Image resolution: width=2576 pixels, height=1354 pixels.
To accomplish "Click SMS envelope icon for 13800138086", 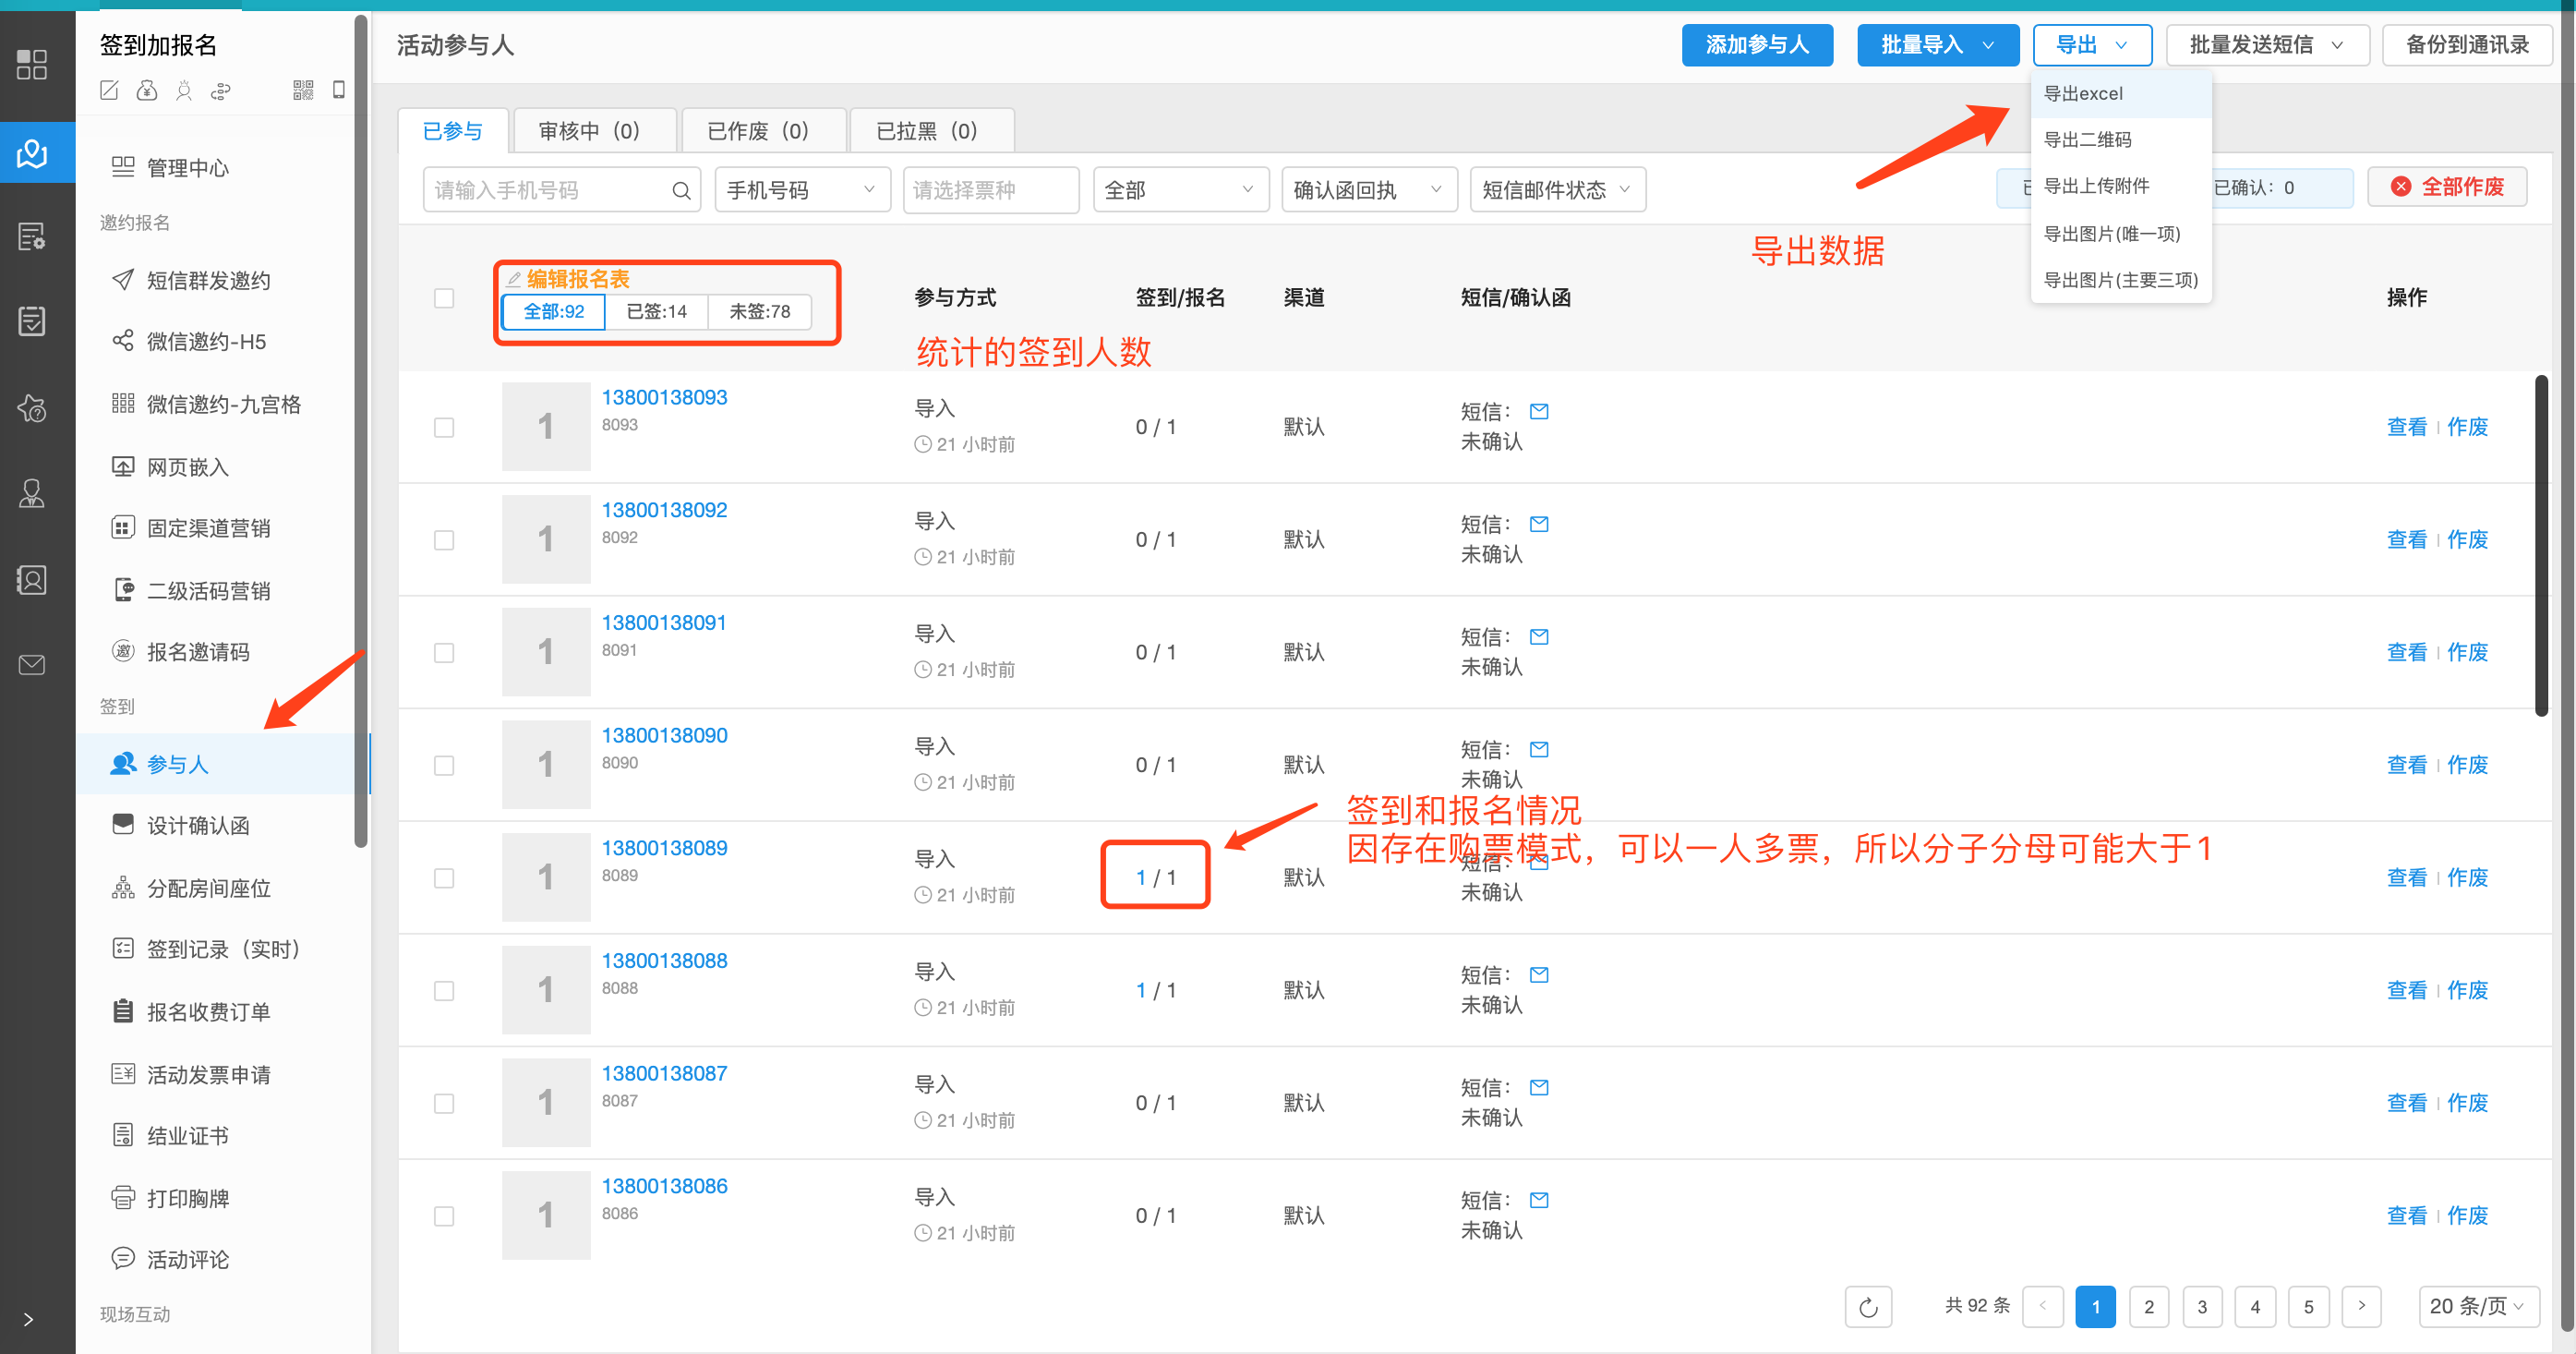I will coord(1539,1200).
